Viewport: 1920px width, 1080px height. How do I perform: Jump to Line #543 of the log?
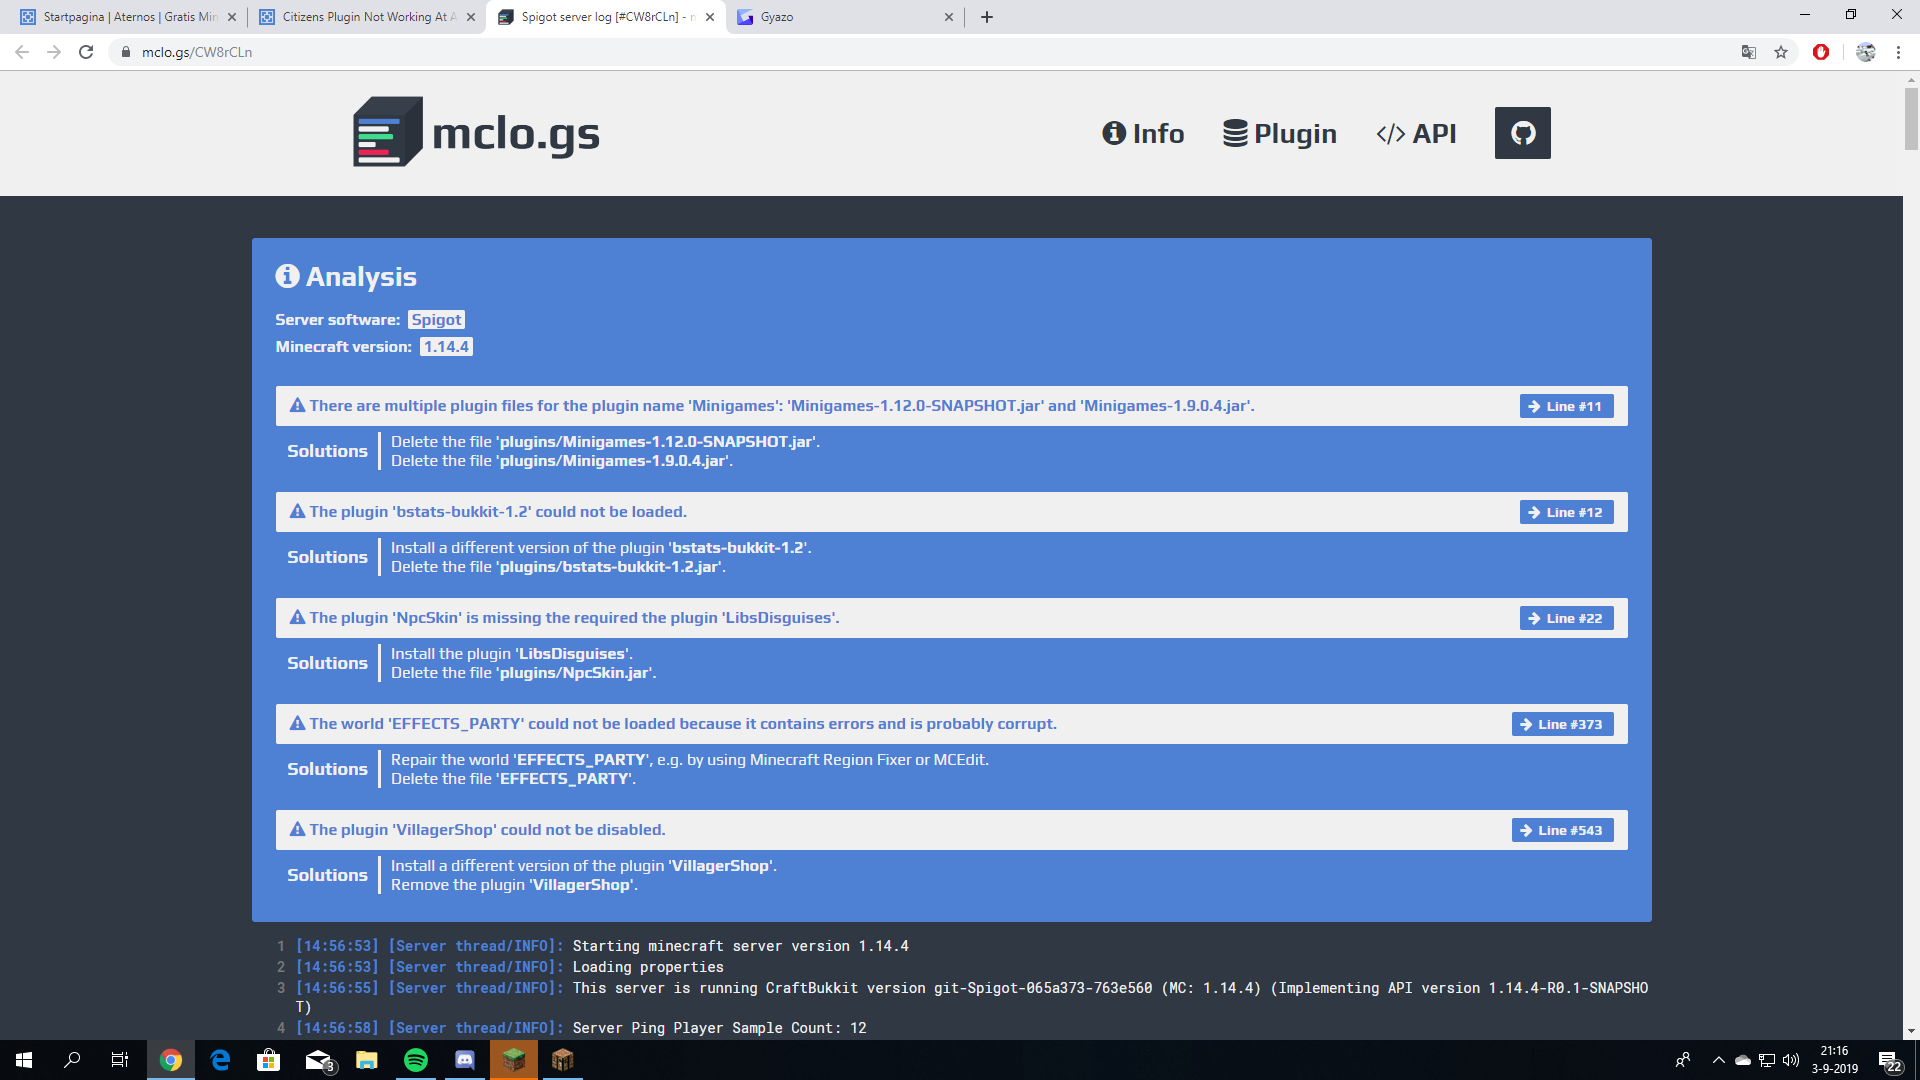coord(1562,830)
